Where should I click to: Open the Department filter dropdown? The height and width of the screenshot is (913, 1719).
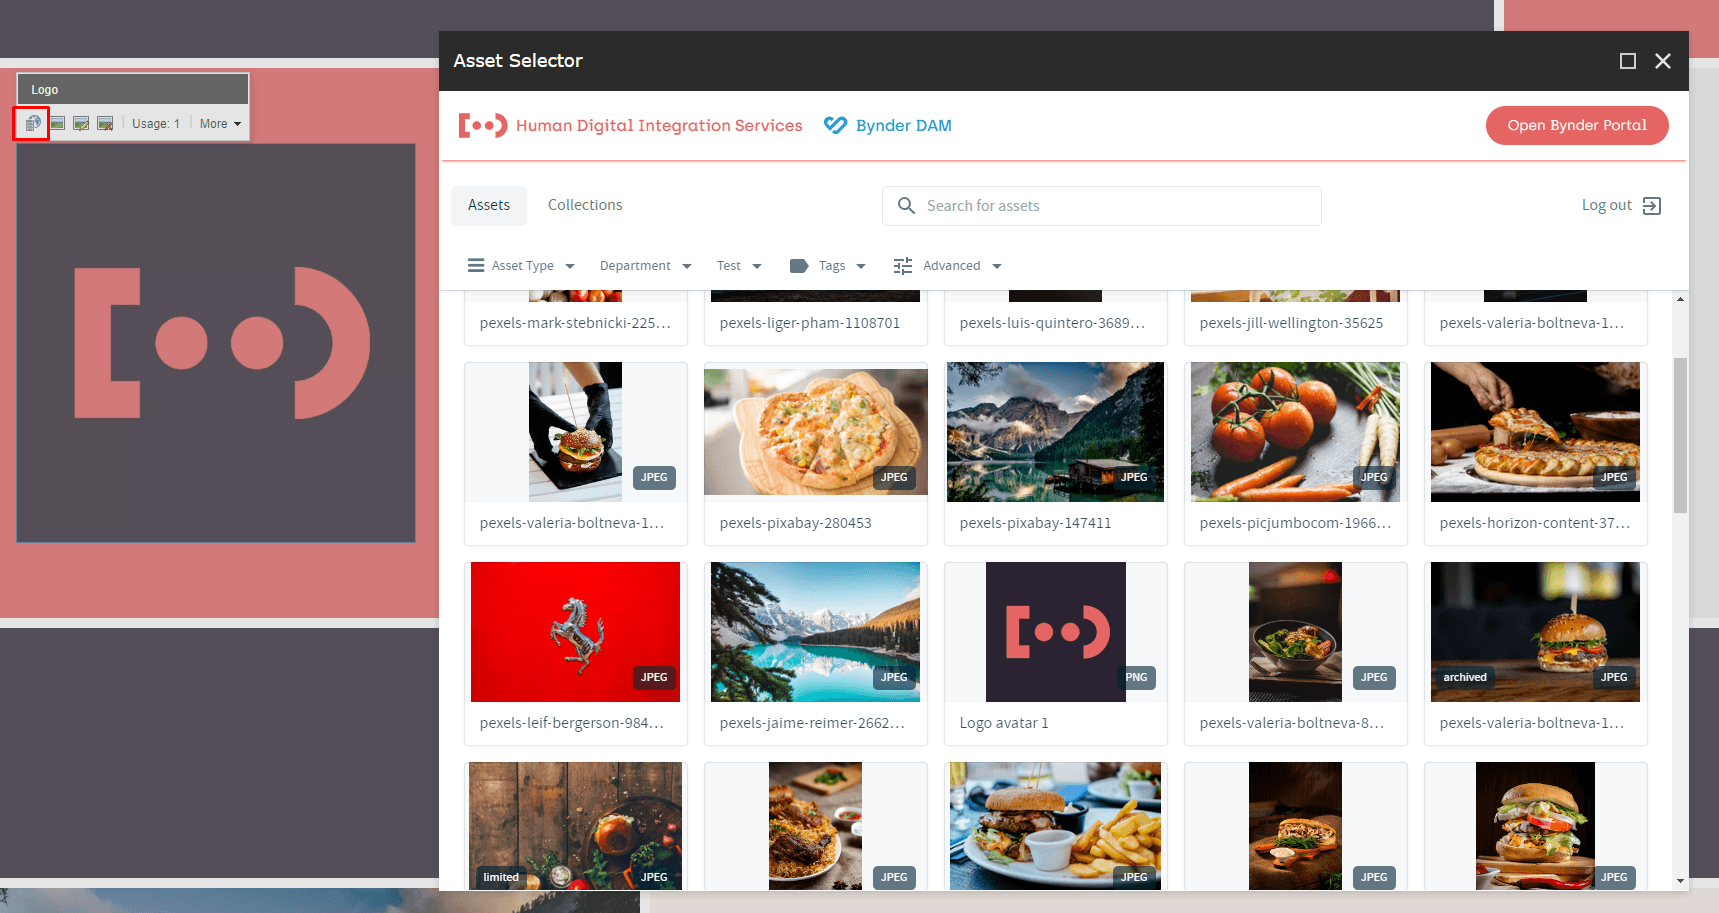coord(645,266)
